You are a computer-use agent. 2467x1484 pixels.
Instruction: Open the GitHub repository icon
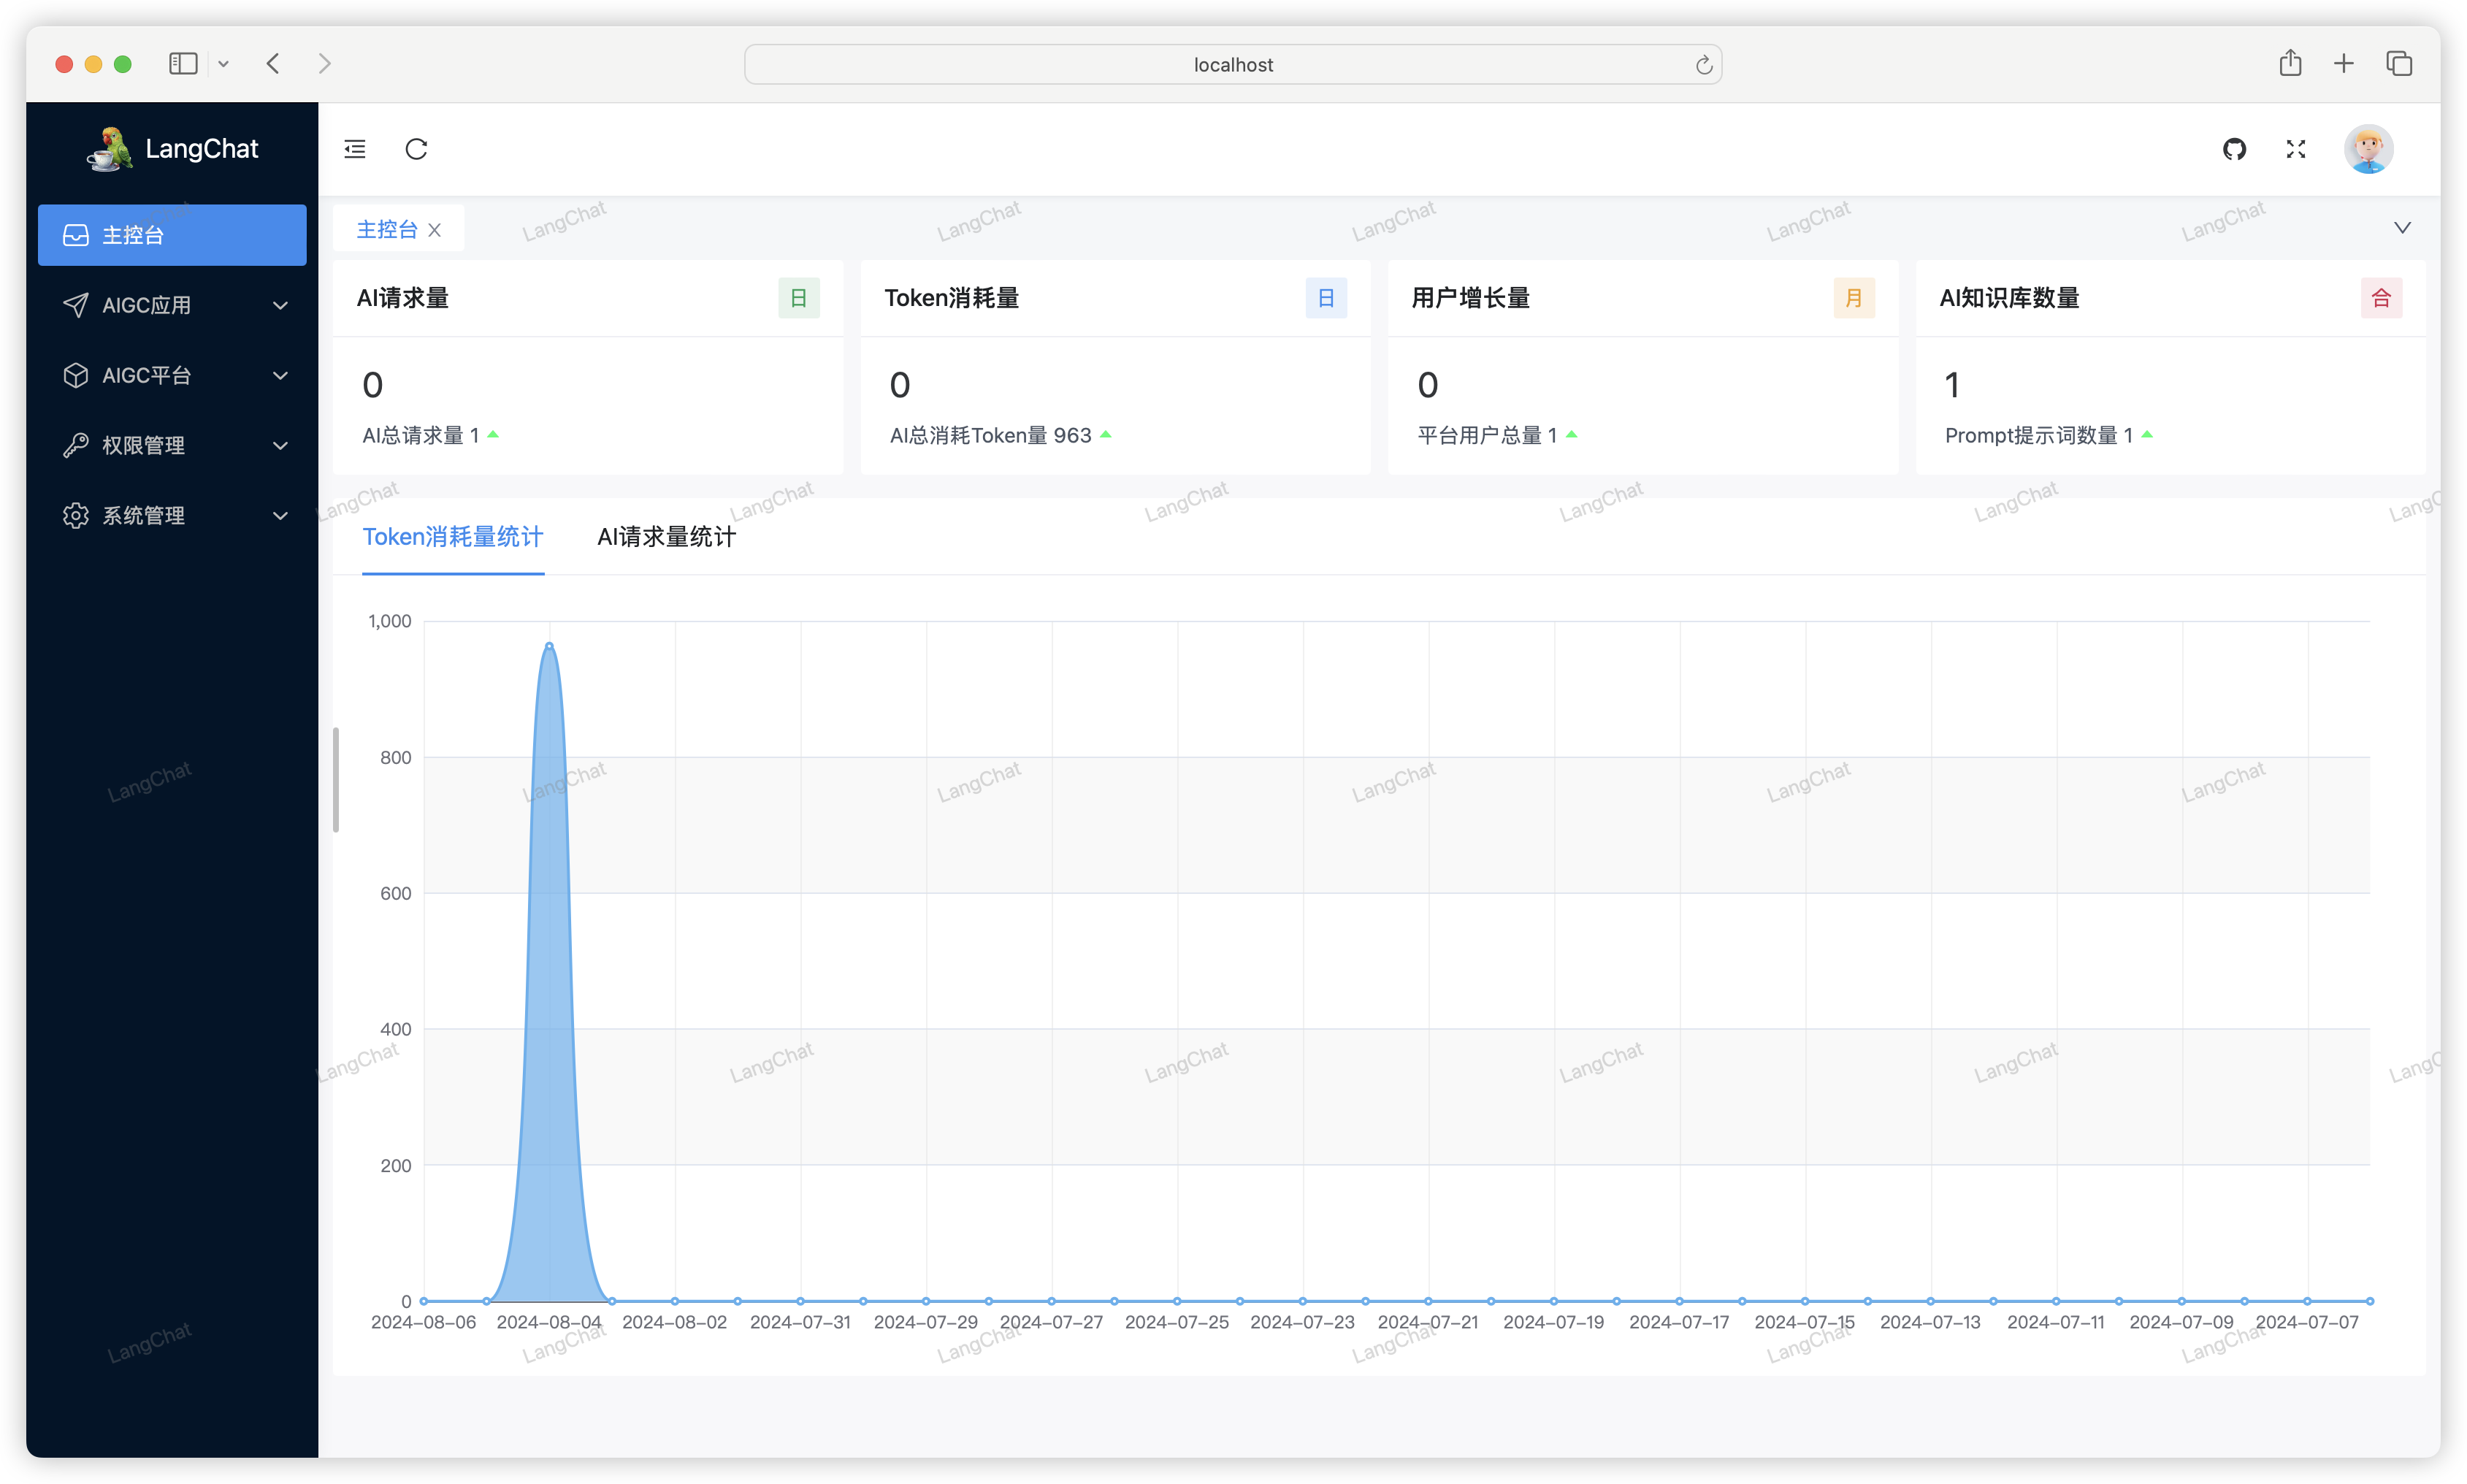point(2234,149)
